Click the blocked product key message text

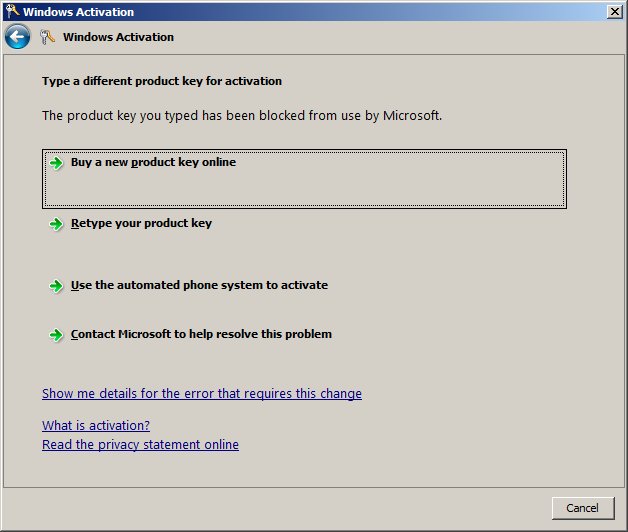coord(242,116)
